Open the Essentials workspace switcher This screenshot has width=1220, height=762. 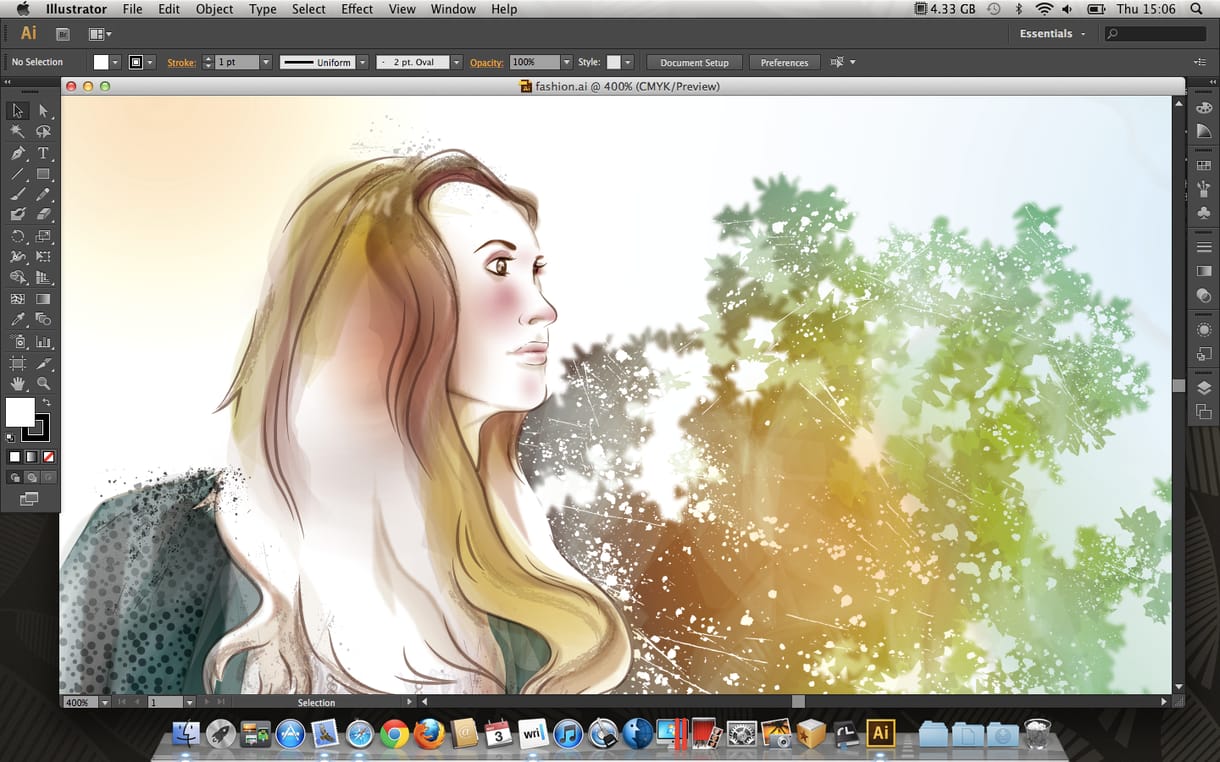tap(1052, 34)
